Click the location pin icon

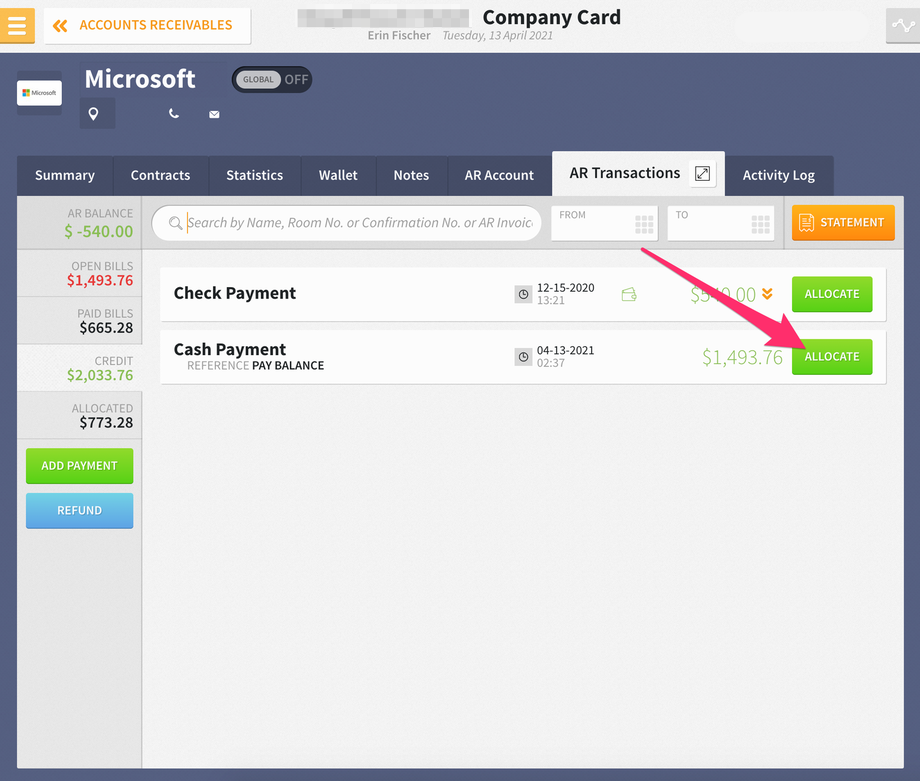93,114
